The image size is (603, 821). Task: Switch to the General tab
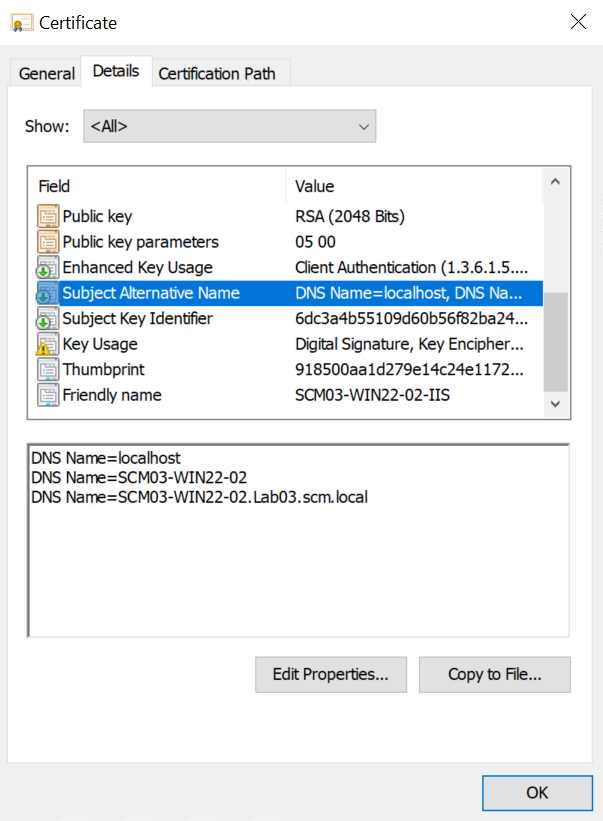click(47, 73)
